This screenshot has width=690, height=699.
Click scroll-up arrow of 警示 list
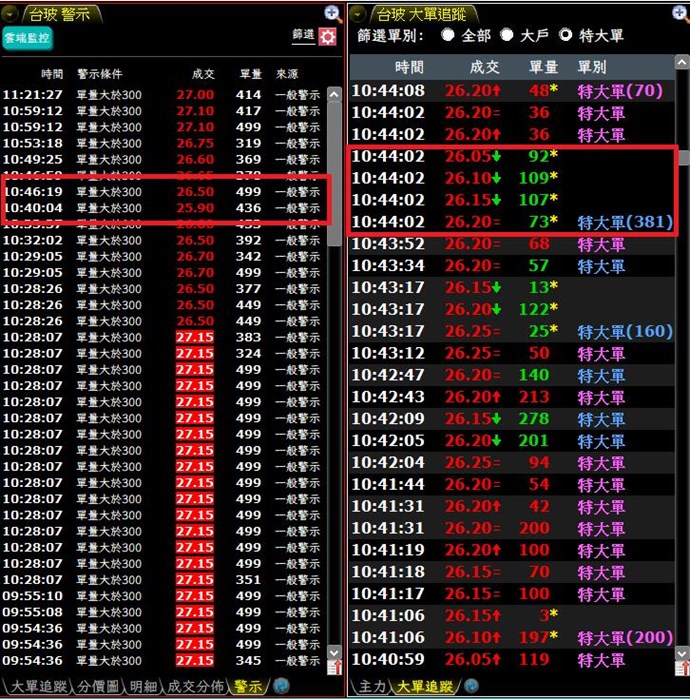(x=334, y=95)
